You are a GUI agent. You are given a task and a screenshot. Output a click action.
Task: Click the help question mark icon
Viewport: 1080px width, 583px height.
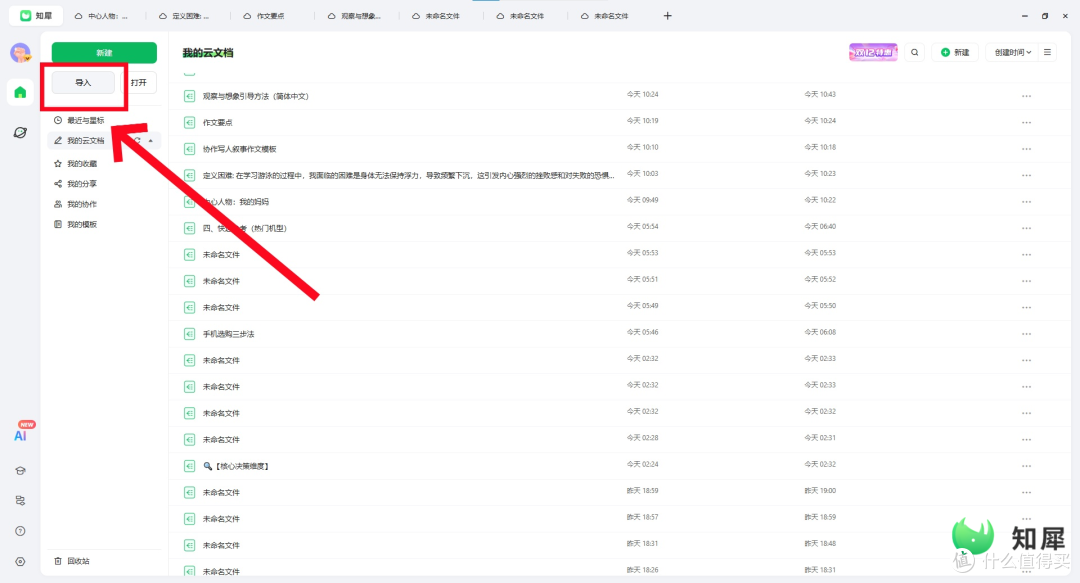20,531
